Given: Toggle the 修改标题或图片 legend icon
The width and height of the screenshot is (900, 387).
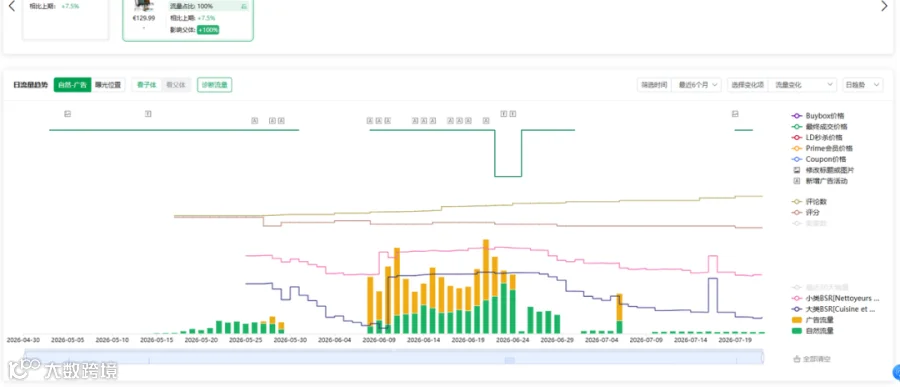Looking at the screenshot, I should tap(796, 170).
